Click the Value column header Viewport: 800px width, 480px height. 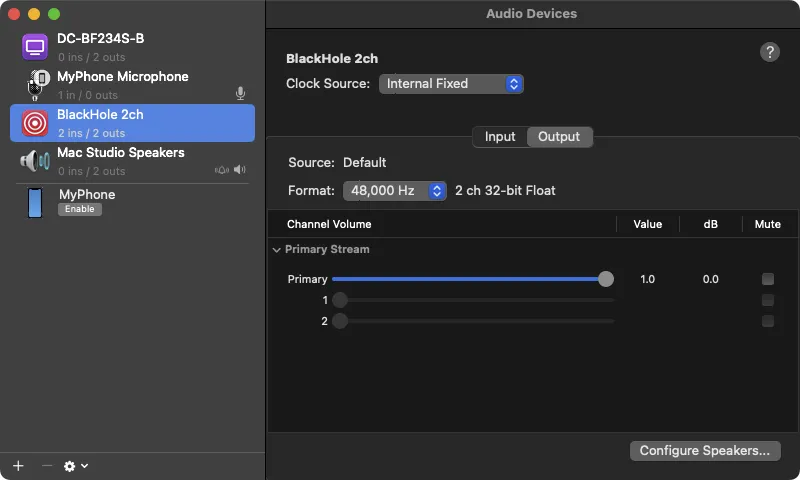(647, 224)
